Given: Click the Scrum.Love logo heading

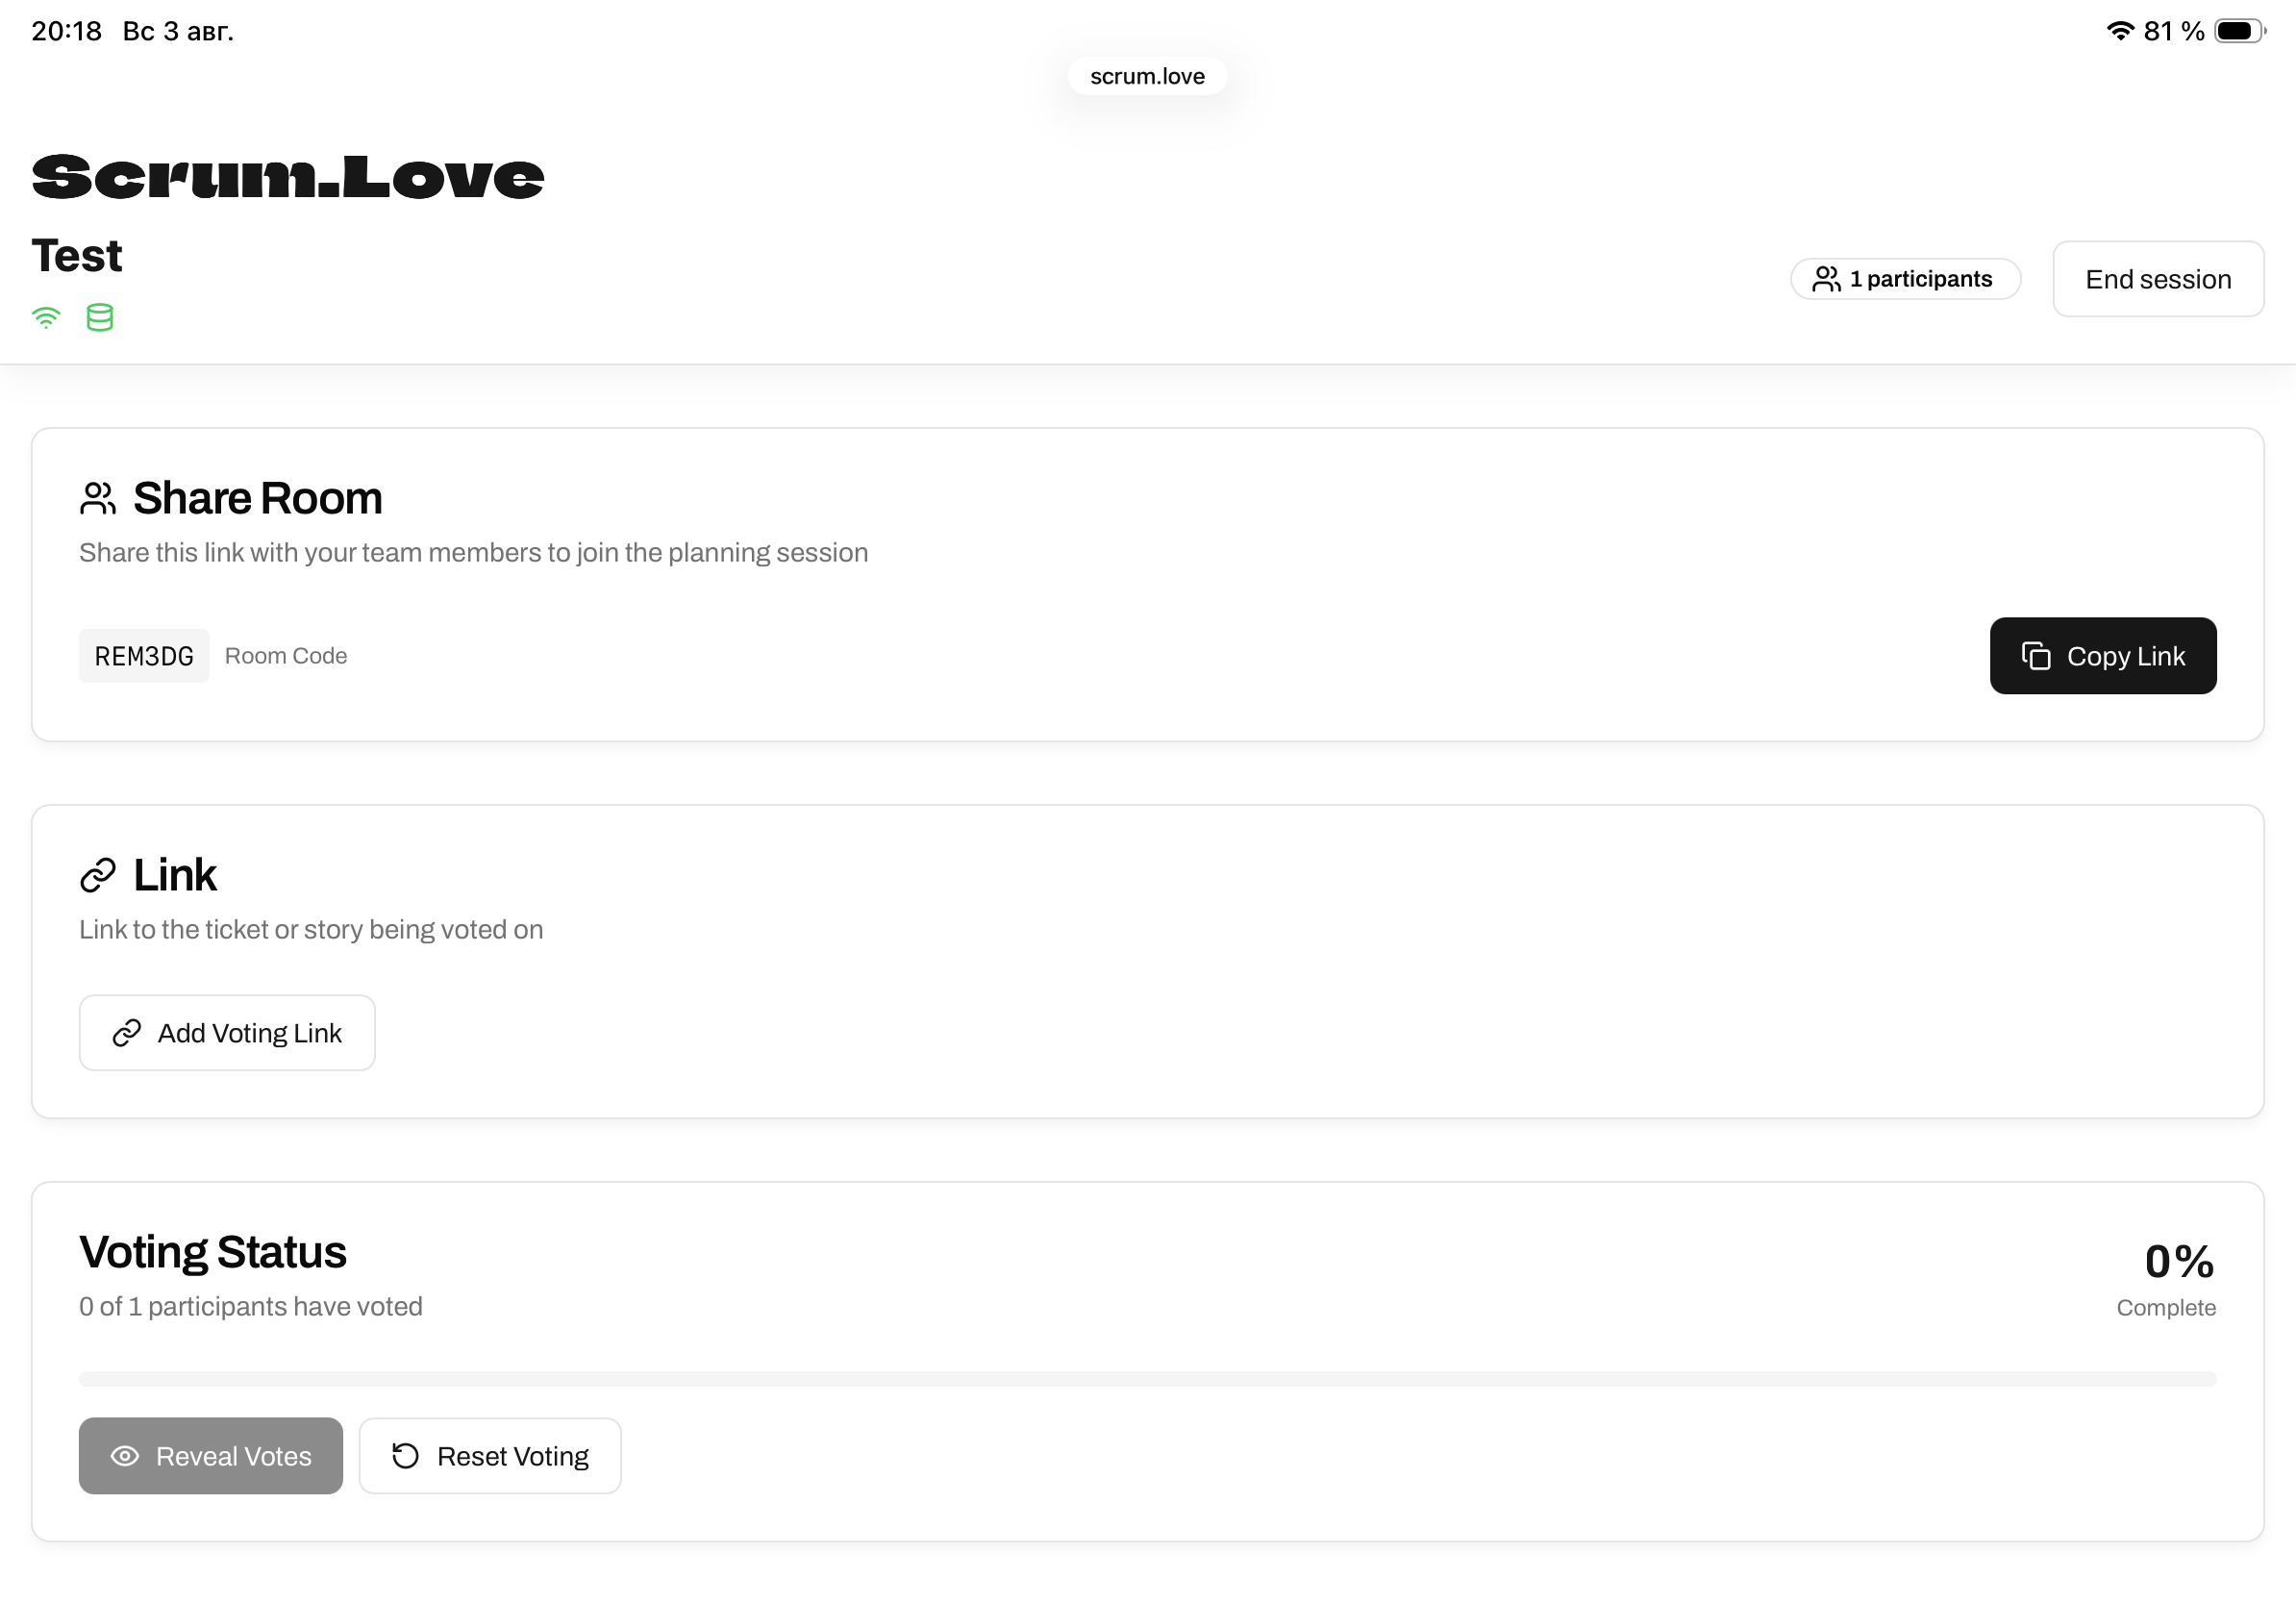Looking at the screenshot, I should (288, 177).
